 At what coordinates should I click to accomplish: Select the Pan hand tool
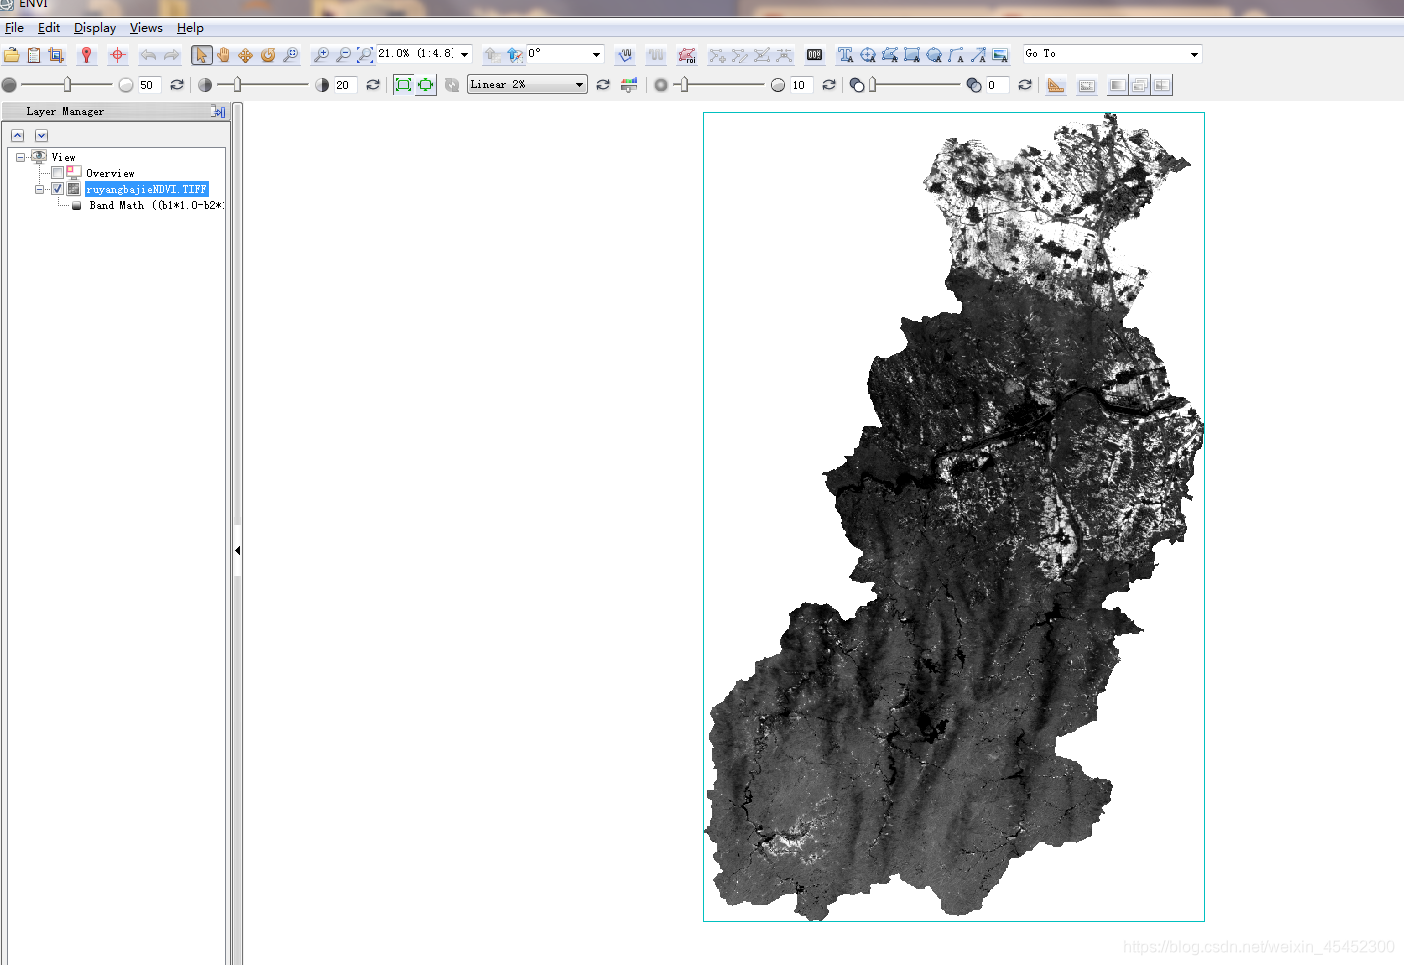224,55
